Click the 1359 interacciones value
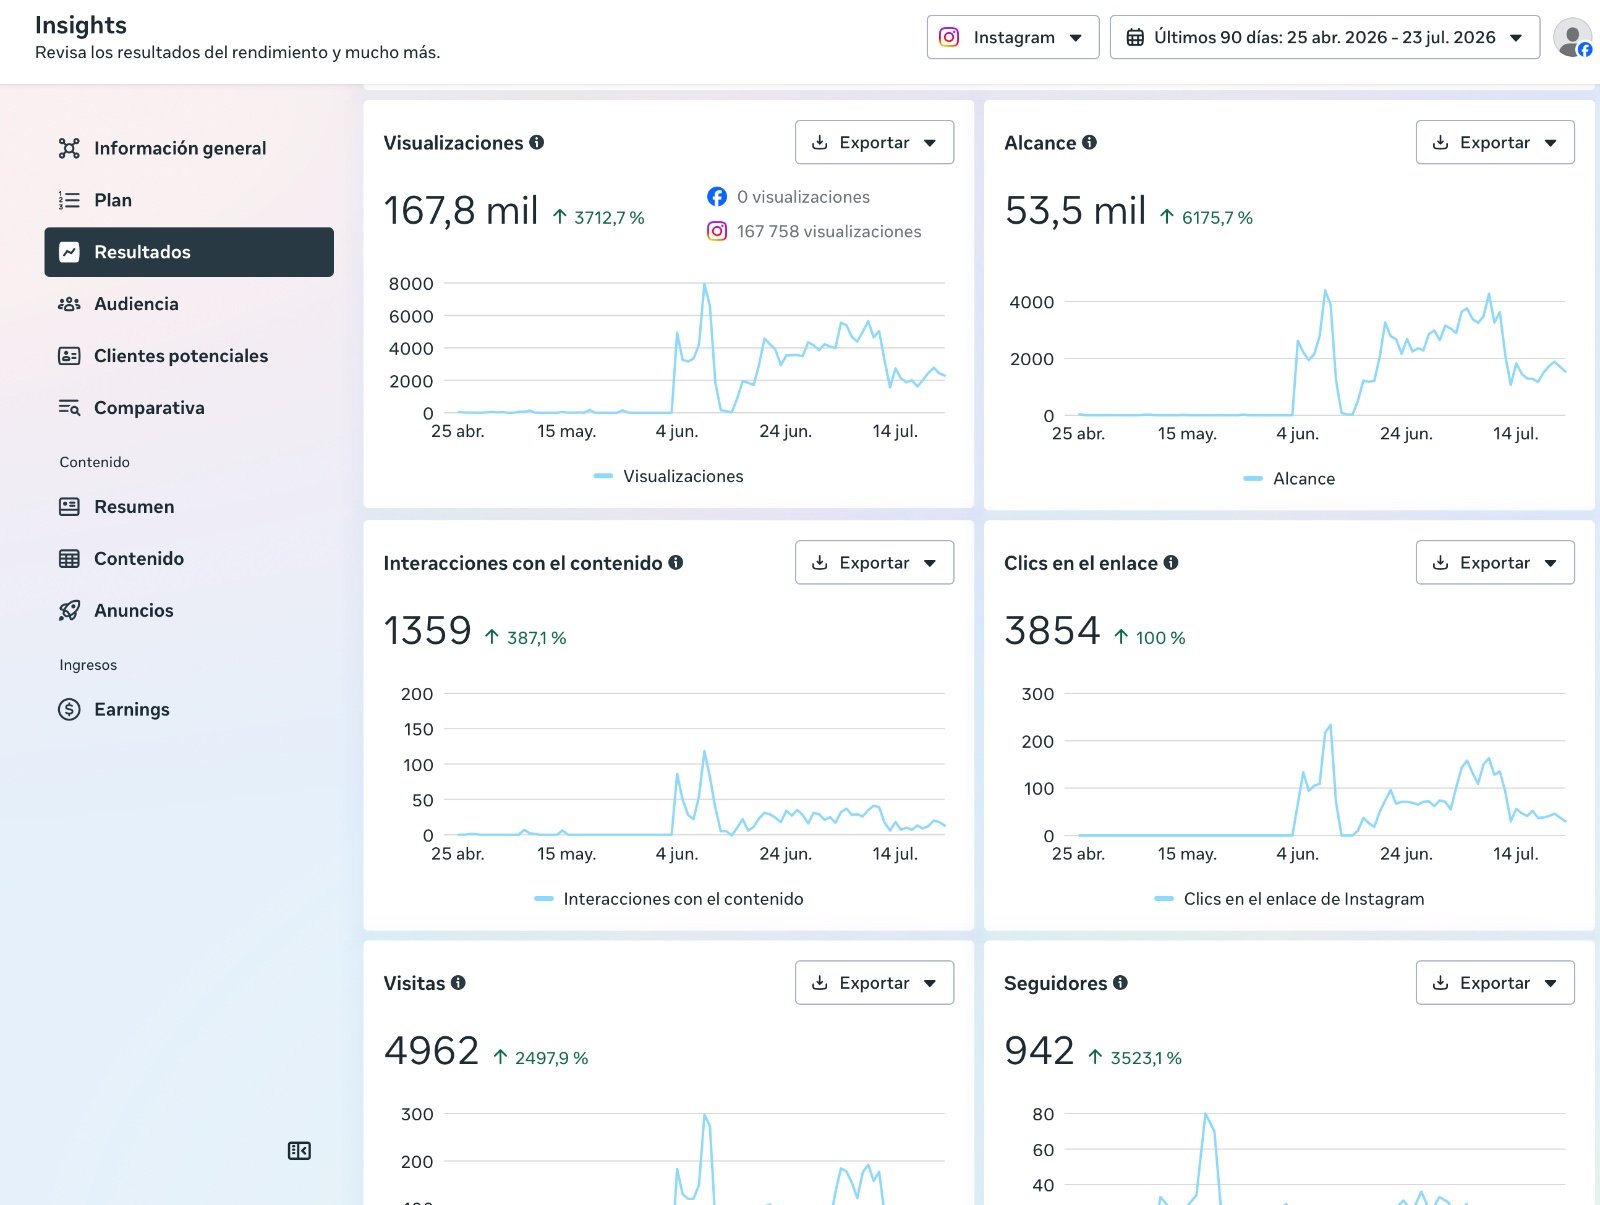1600x1205 pixels. (x=427, y=631)
